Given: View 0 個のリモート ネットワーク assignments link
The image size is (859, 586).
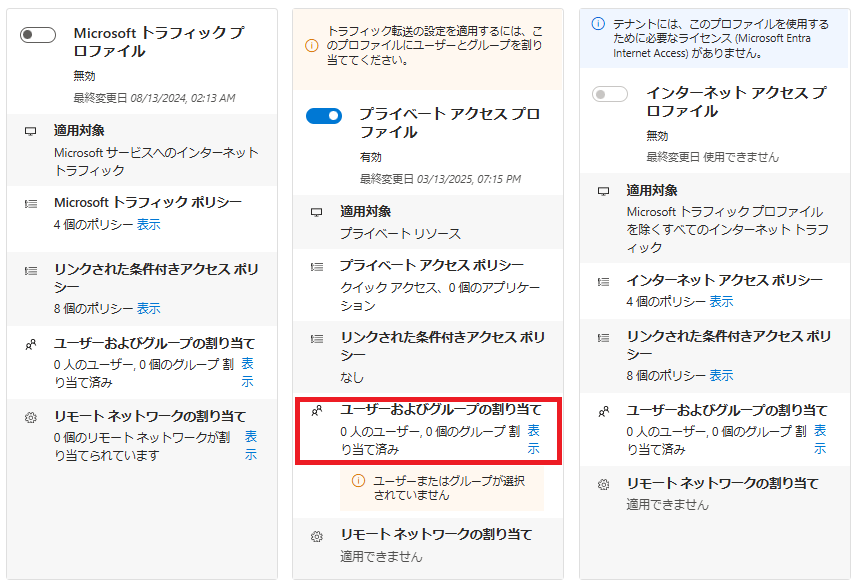Looking at the screenshot, I should click(251, 445).
